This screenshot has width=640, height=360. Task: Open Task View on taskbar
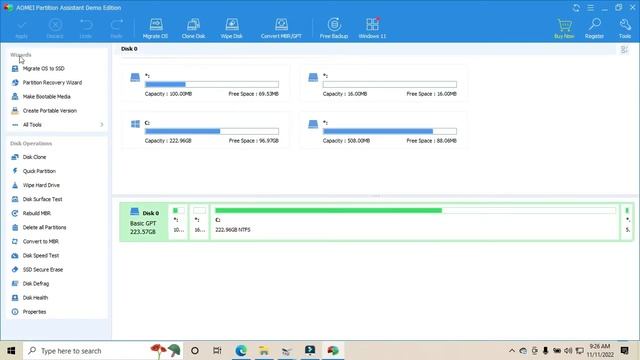(x=217, y=351)
